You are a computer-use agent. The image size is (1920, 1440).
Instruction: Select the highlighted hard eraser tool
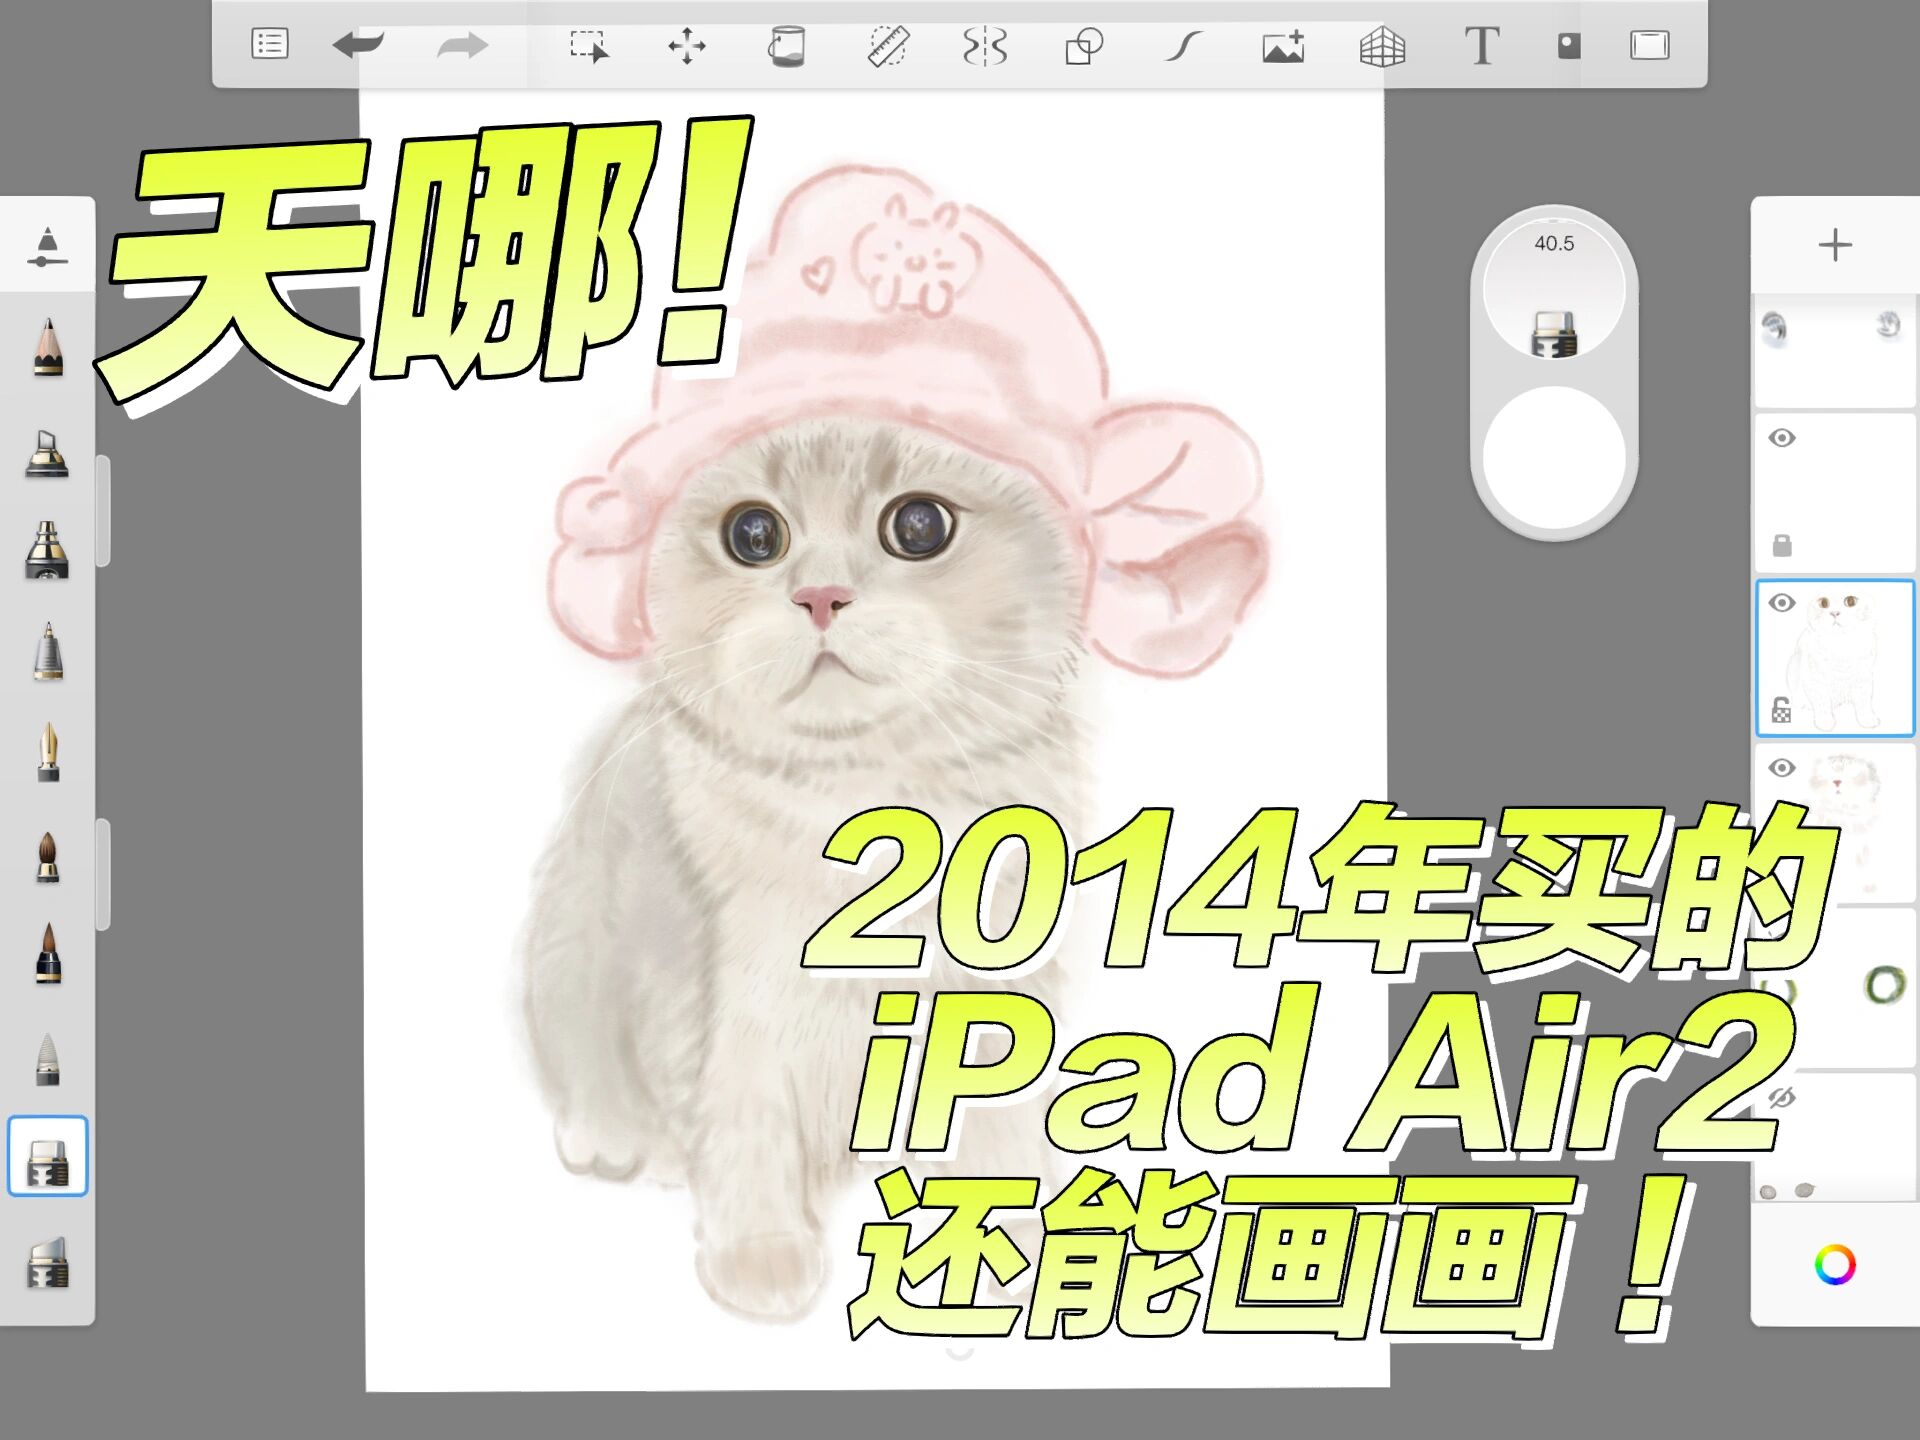pyautogui.click(x=47, y=1156)
